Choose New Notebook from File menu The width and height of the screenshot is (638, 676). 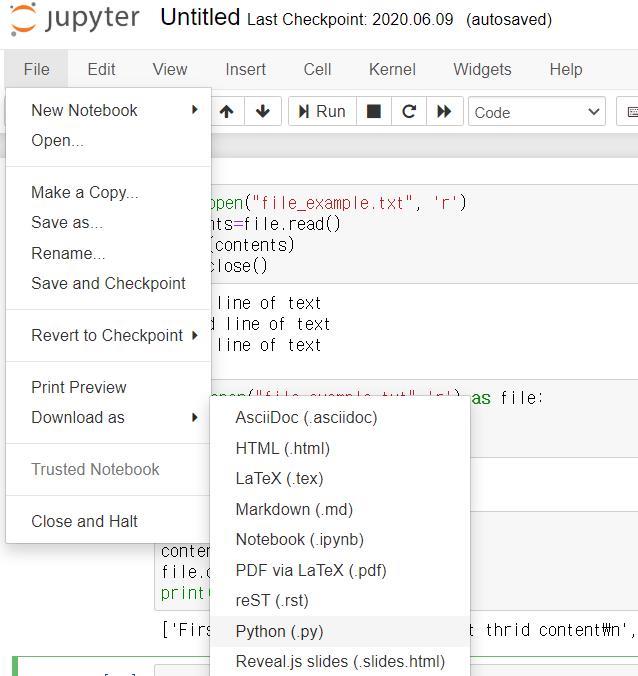(108, 110)
